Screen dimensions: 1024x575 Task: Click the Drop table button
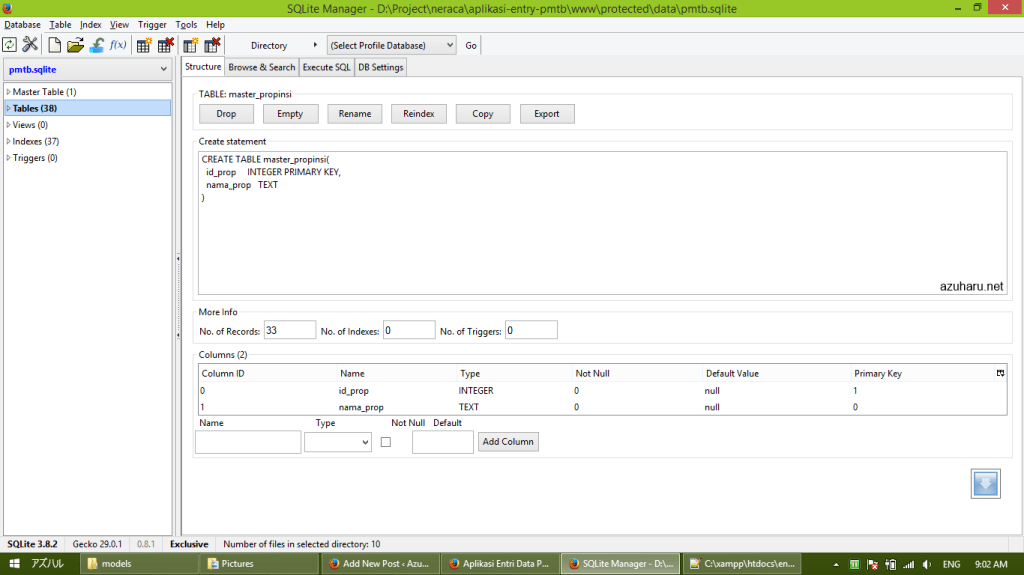pyautogui.click(x=226, y=114)
